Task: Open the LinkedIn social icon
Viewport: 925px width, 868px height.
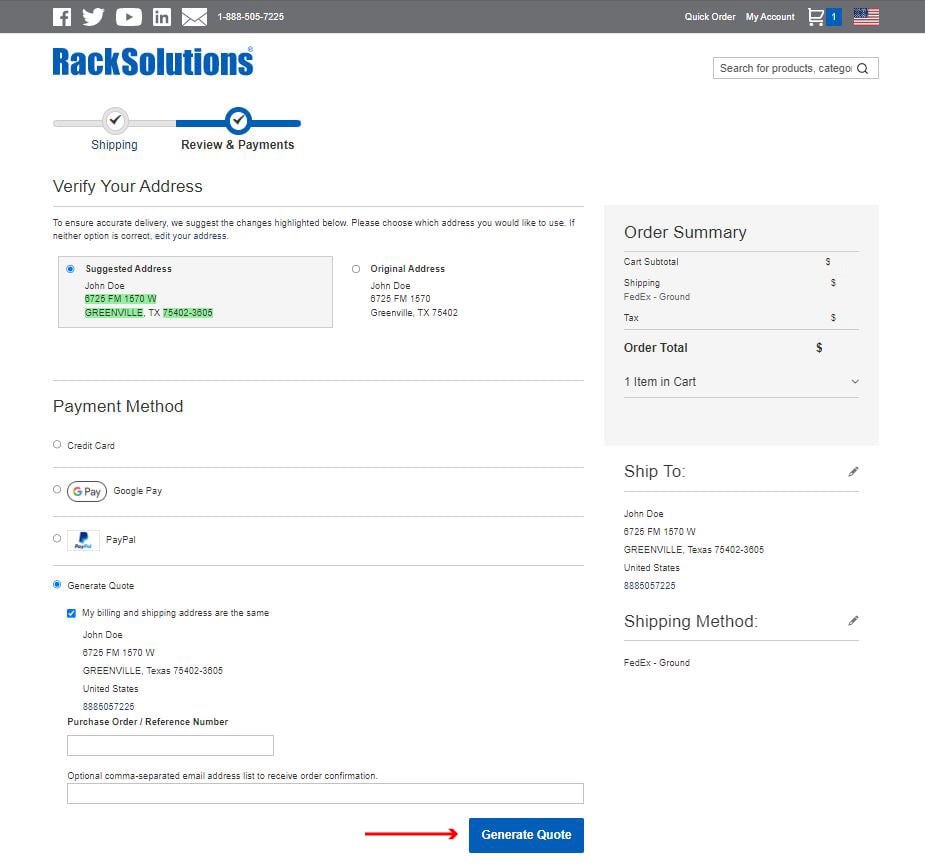Action: 162,17
